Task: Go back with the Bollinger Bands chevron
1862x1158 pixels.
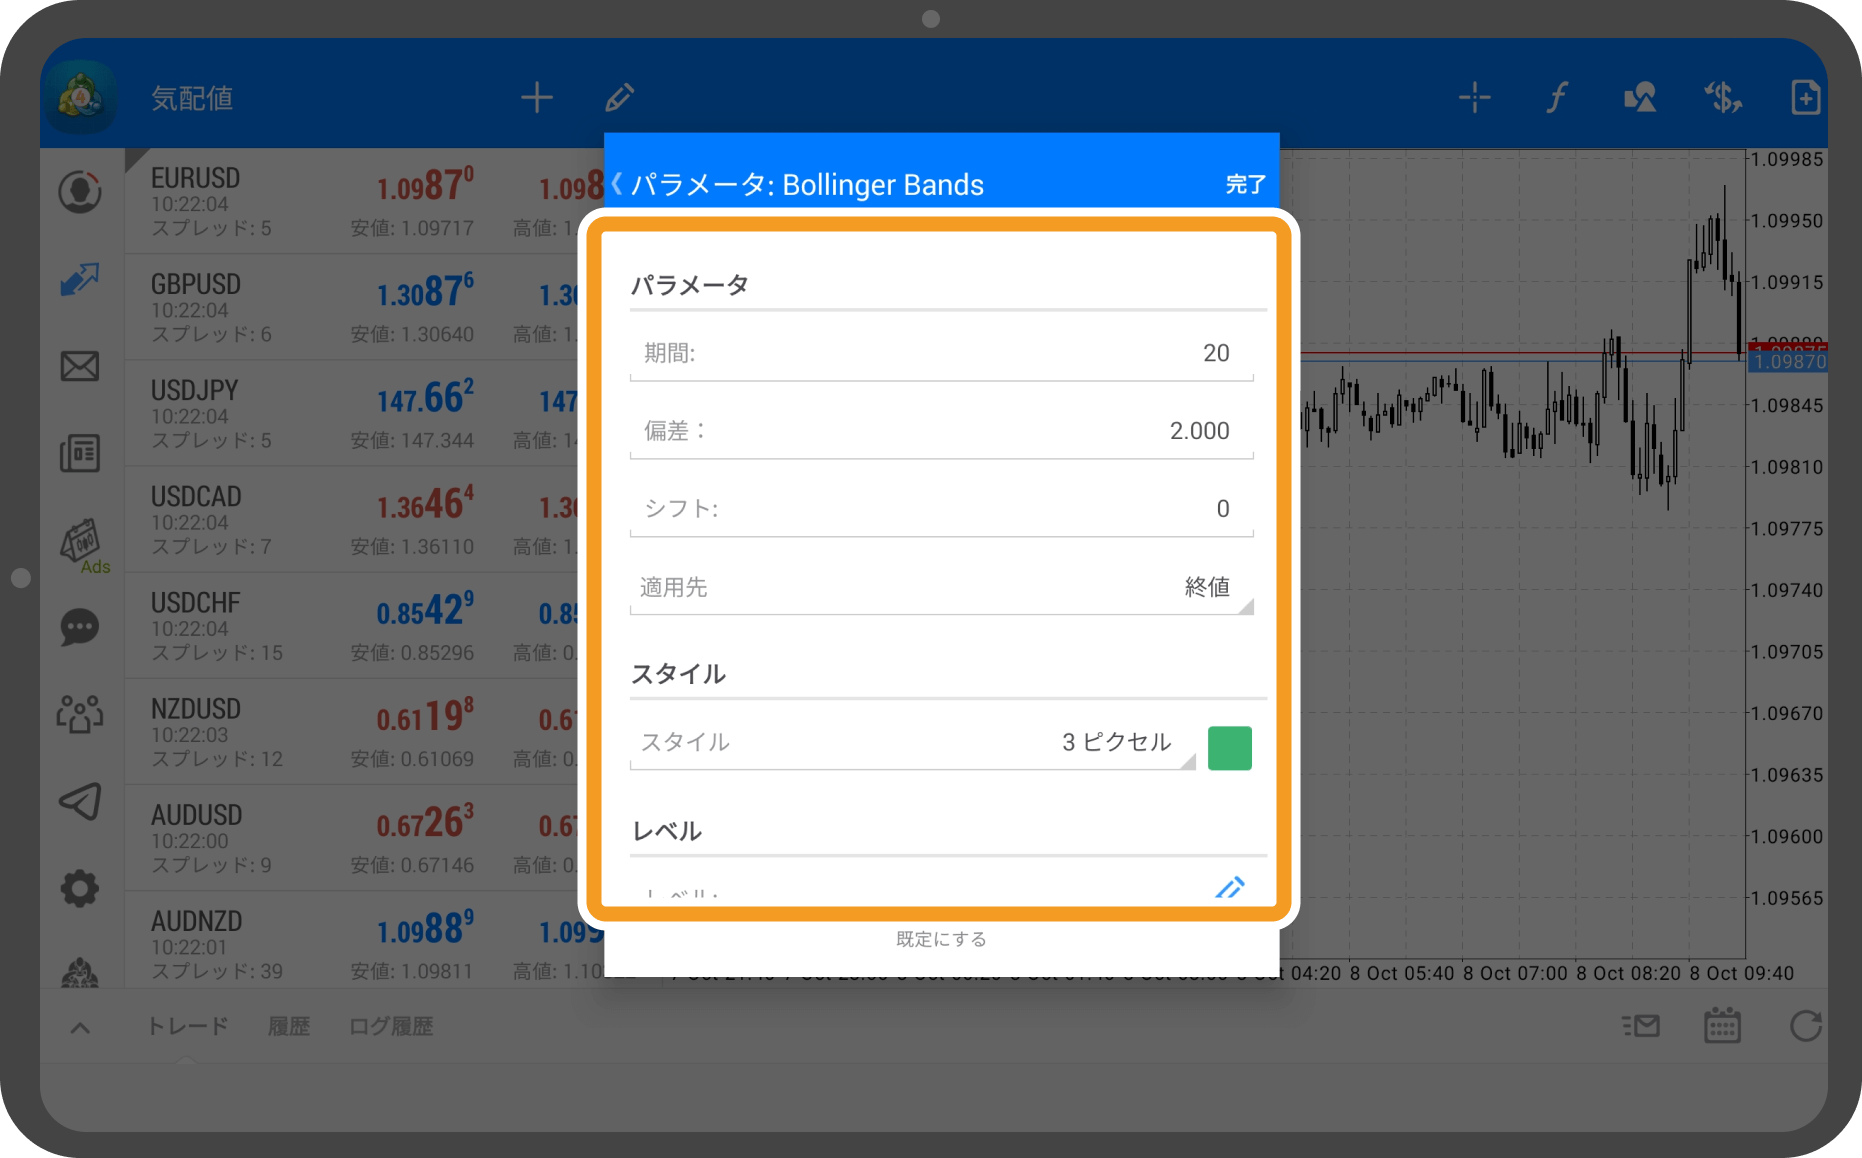Action: point(617,184)
